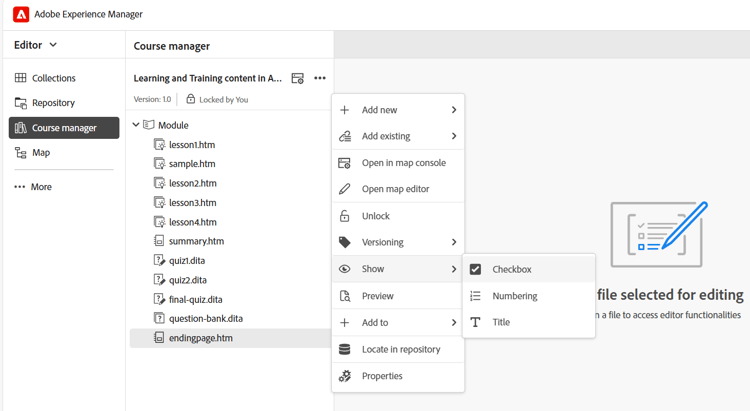Open Properties from the context menu
Screen dimensions: 750x411
(382, 376)
